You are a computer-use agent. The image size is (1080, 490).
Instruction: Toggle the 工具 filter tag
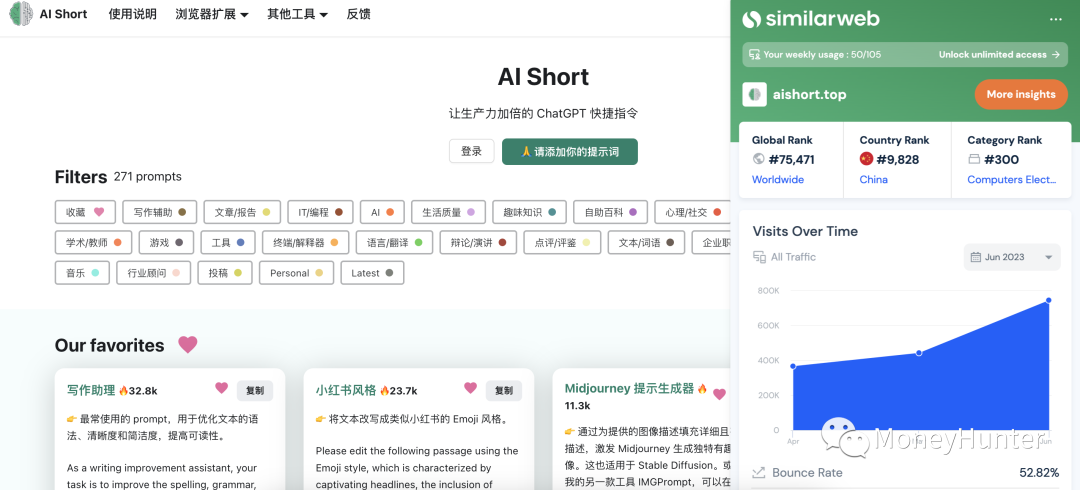[228, 243]
